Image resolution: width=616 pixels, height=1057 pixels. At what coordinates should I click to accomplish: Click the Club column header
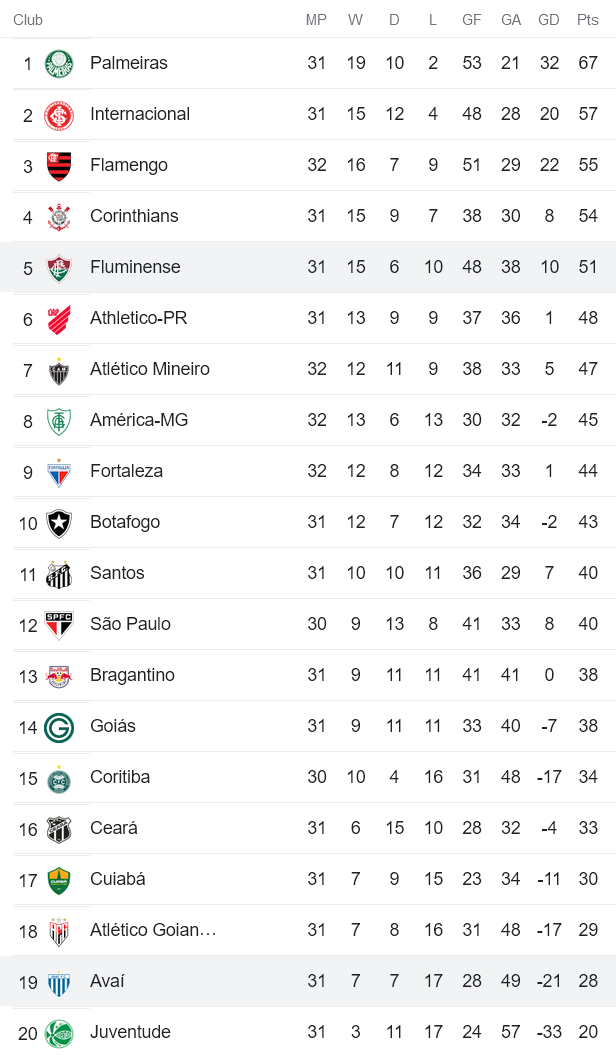click(26, 18)
